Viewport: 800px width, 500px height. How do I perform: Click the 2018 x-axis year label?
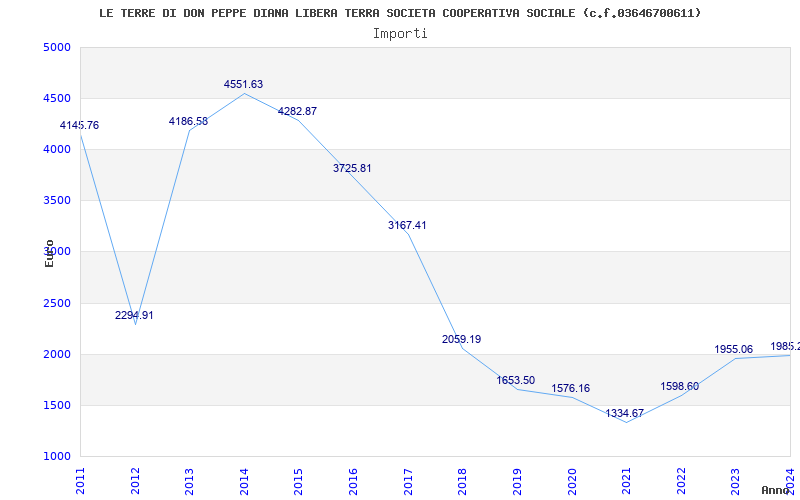click(x=462, y=481)
